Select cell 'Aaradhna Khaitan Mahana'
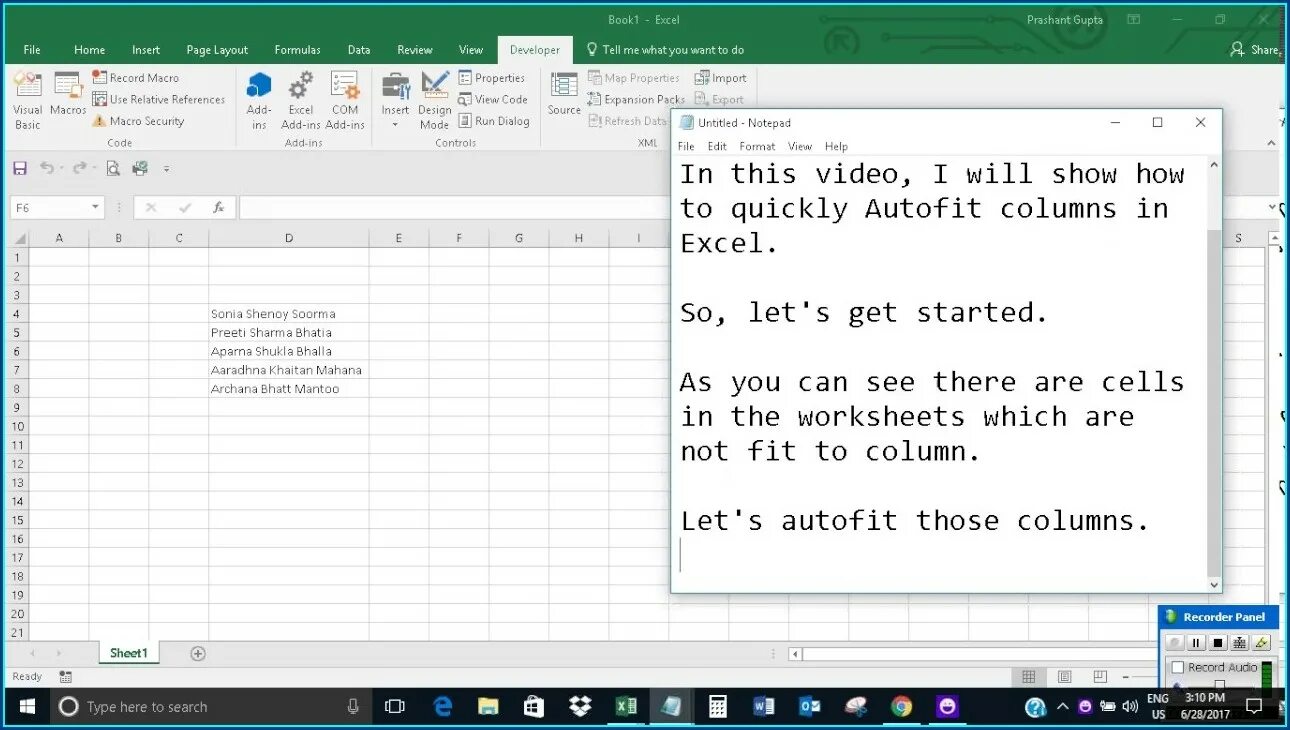 [289, 370]
